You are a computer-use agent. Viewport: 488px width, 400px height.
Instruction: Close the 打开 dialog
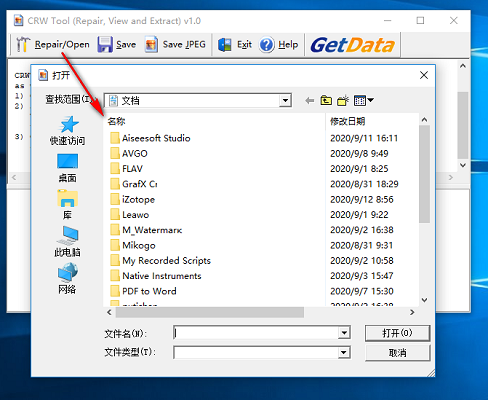(x=424, y=75)
